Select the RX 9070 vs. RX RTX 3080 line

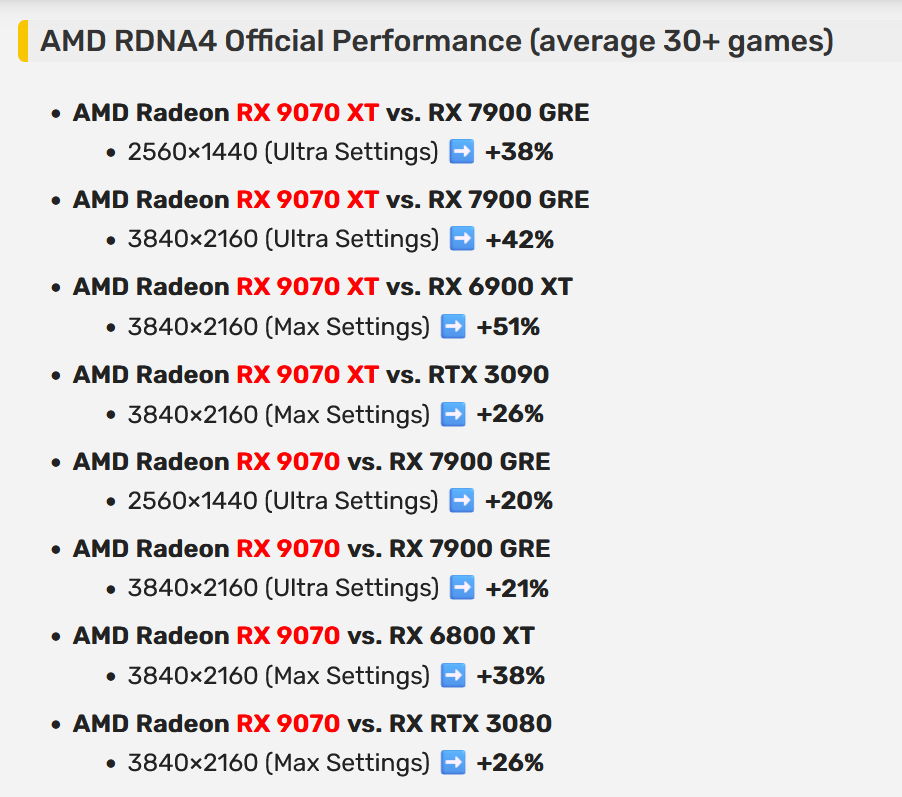[x=312, y=723]
